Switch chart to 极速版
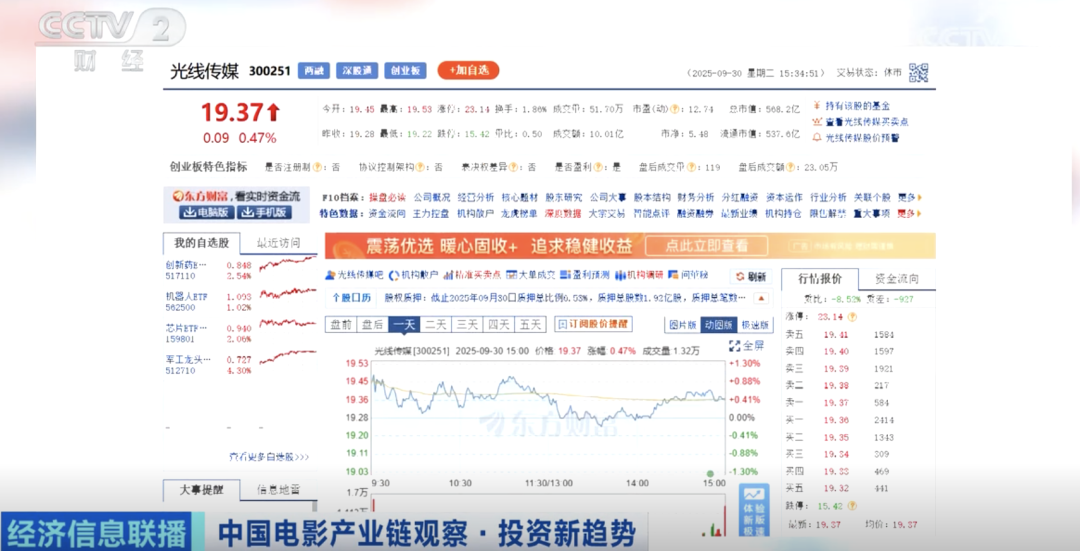Viewport: 1080px width, 551px height. 755,324
